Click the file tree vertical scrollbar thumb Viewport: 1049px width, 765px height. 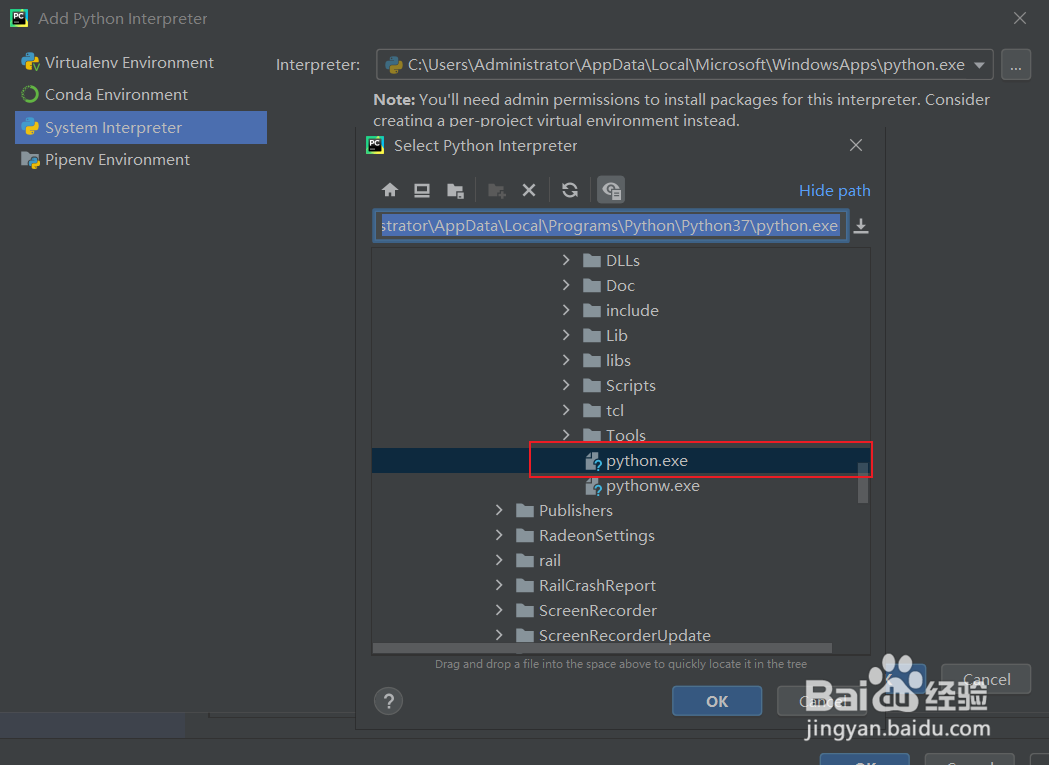[863, 483]
